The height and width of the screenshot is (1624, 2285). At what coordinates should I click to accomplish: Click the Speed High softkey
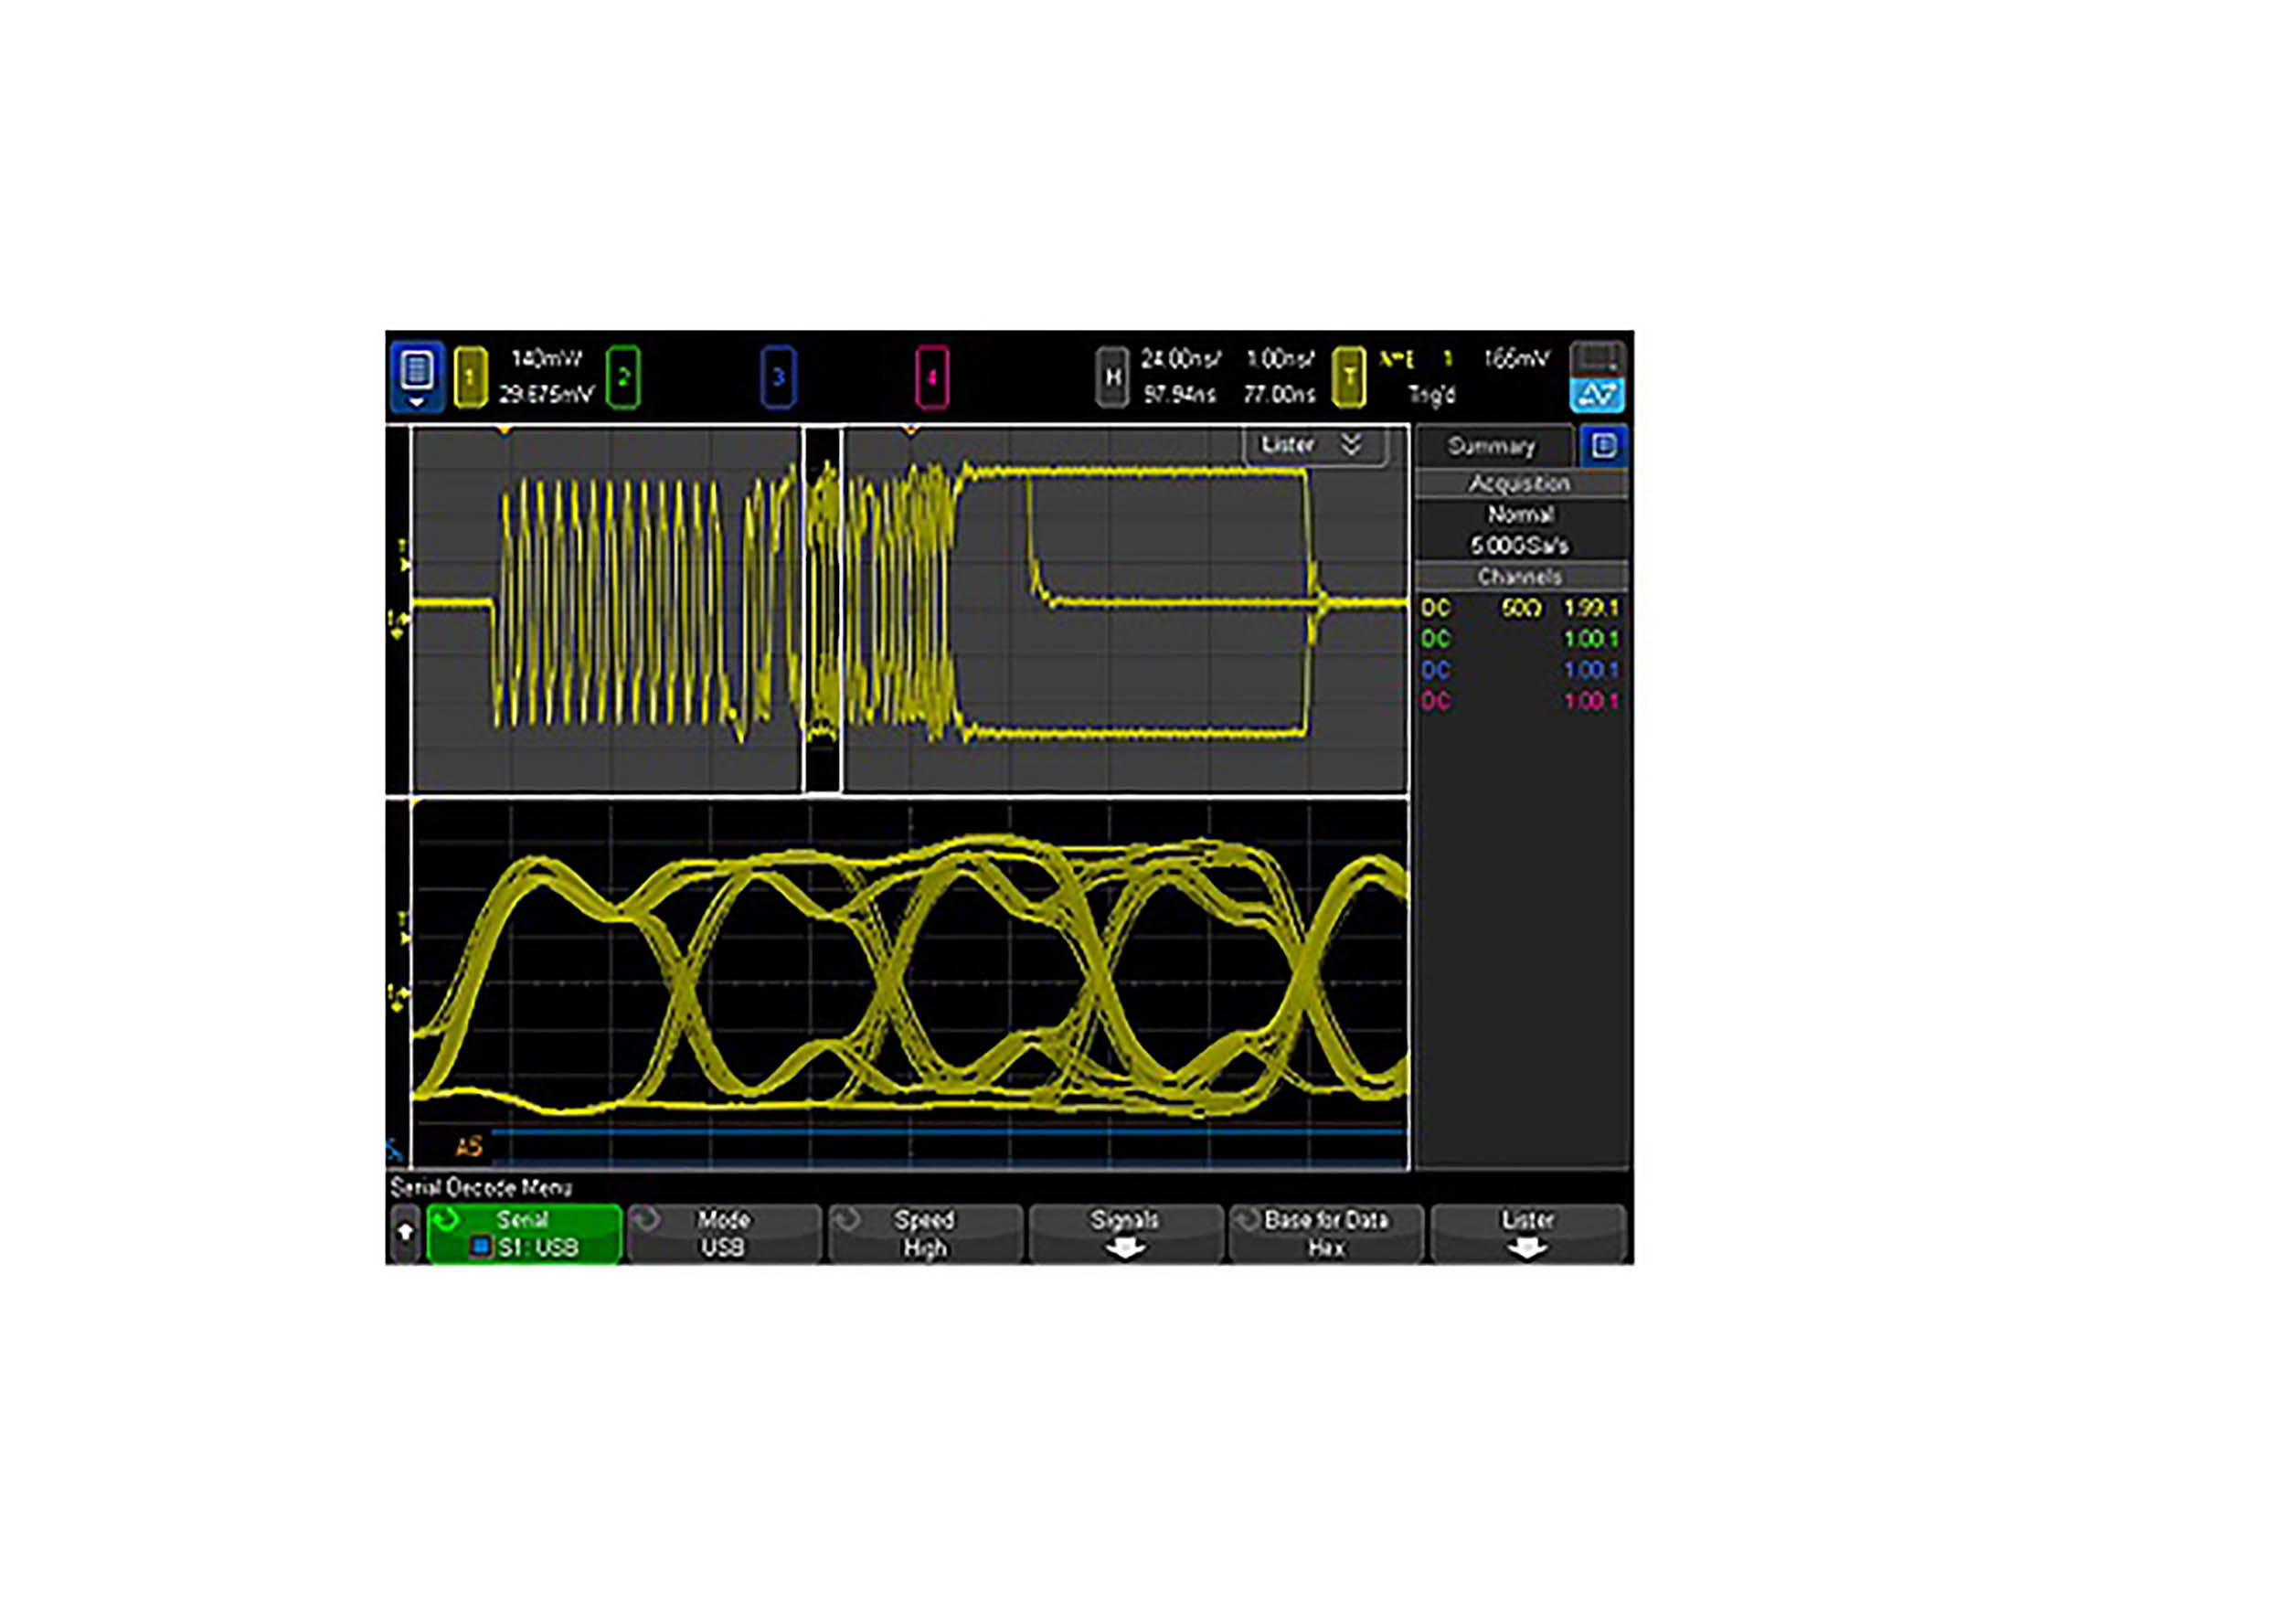[x=925, y=1234]
